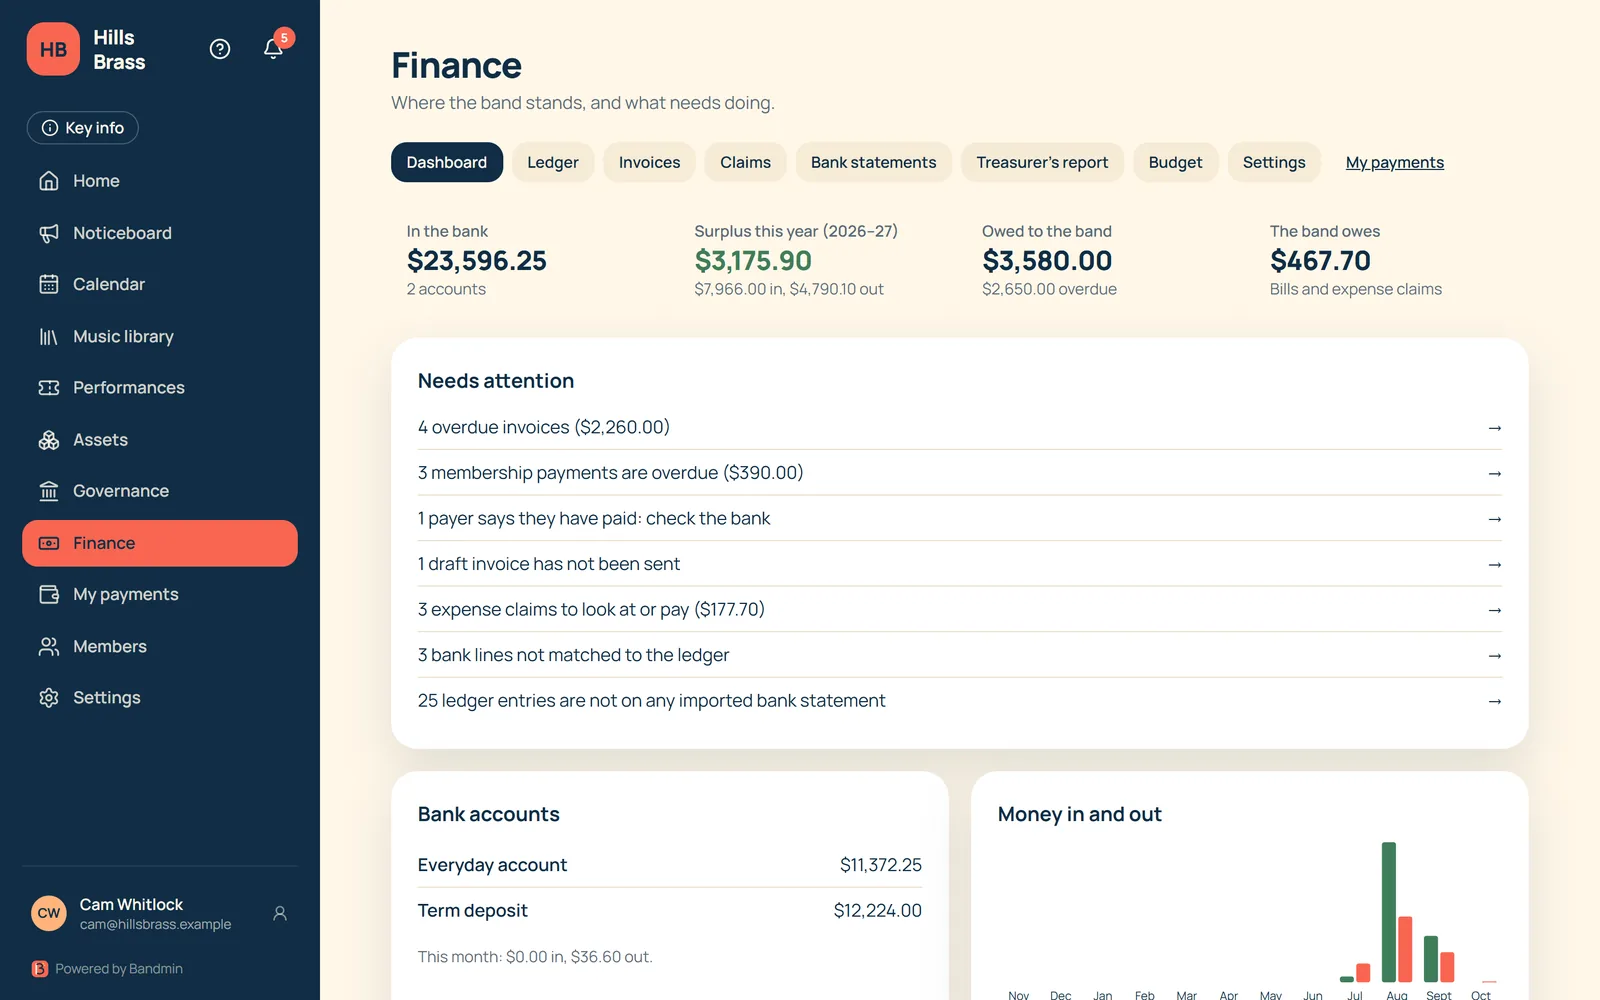
Task: Click the CW user avatar
Action: pyautogui.click(x=49, y=913)
